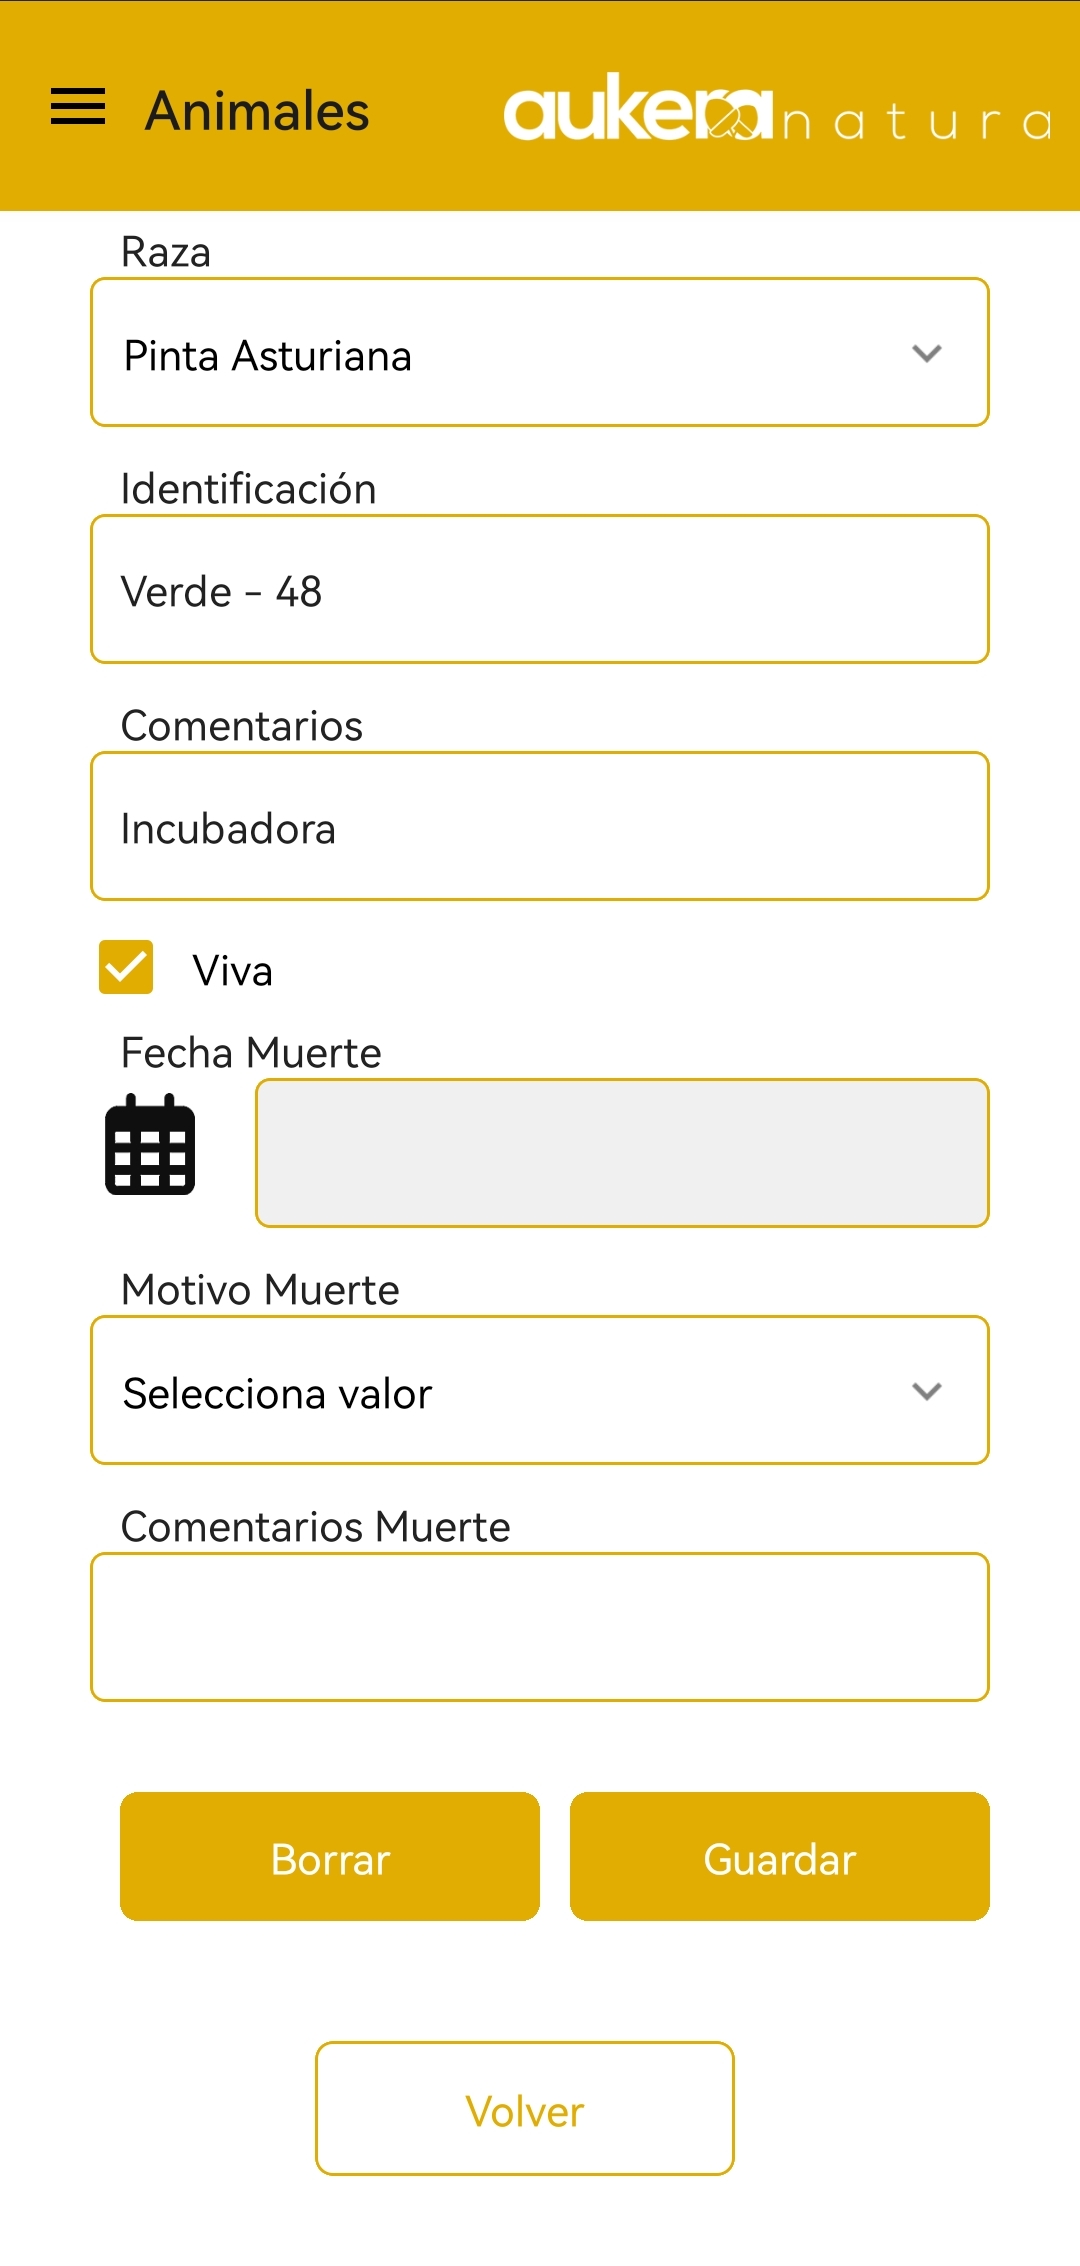The height and width of the screenshot is (2266, 1080).
Task: Click the chevron arrow in the Raza box
Action: (x=927, y=354)
